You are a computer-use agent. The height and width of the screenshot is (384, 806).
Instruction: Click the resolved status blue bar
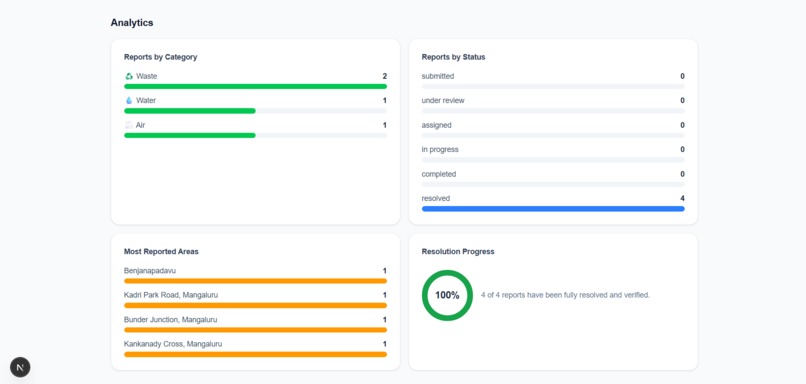pyautogui.click(x=553, y=209)
